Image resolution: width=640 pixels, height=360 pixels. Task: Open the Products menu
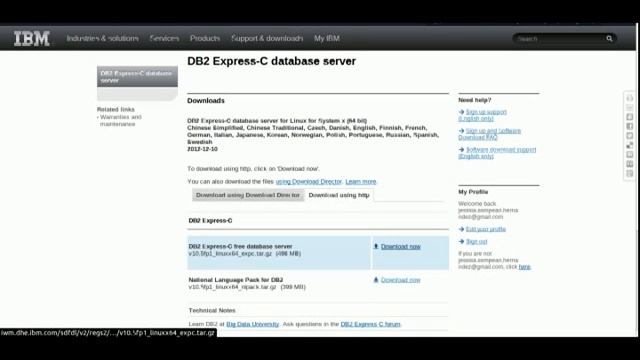tap(205, 38)
